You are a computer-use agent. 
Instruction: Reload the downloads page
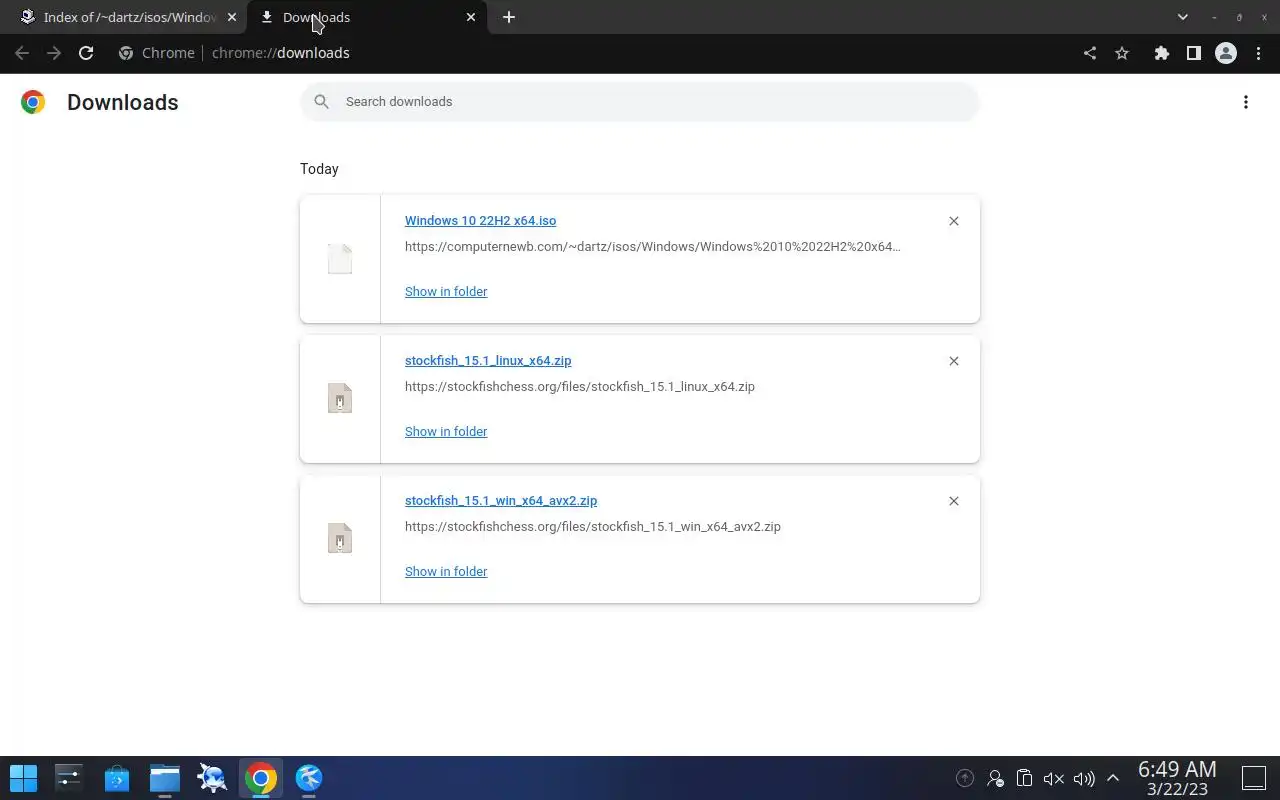[x=86, y=53]
